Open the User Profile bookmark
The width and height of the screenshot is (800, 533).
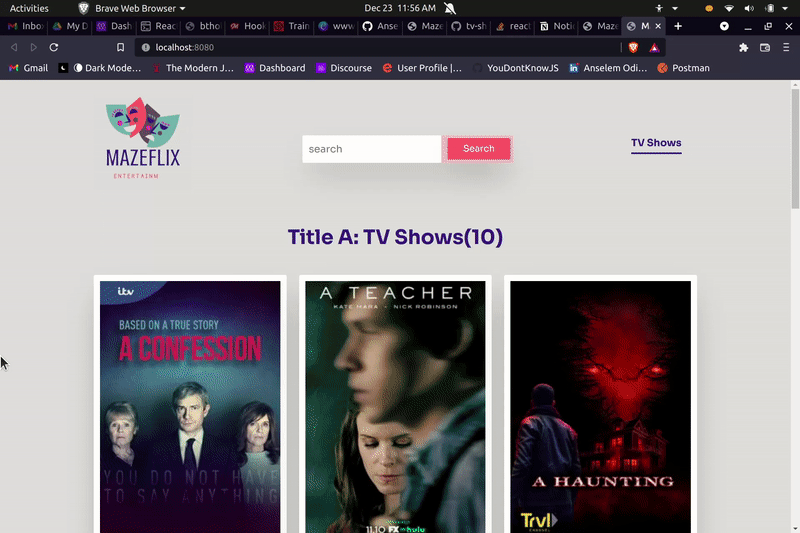click(x=422, y=68)
